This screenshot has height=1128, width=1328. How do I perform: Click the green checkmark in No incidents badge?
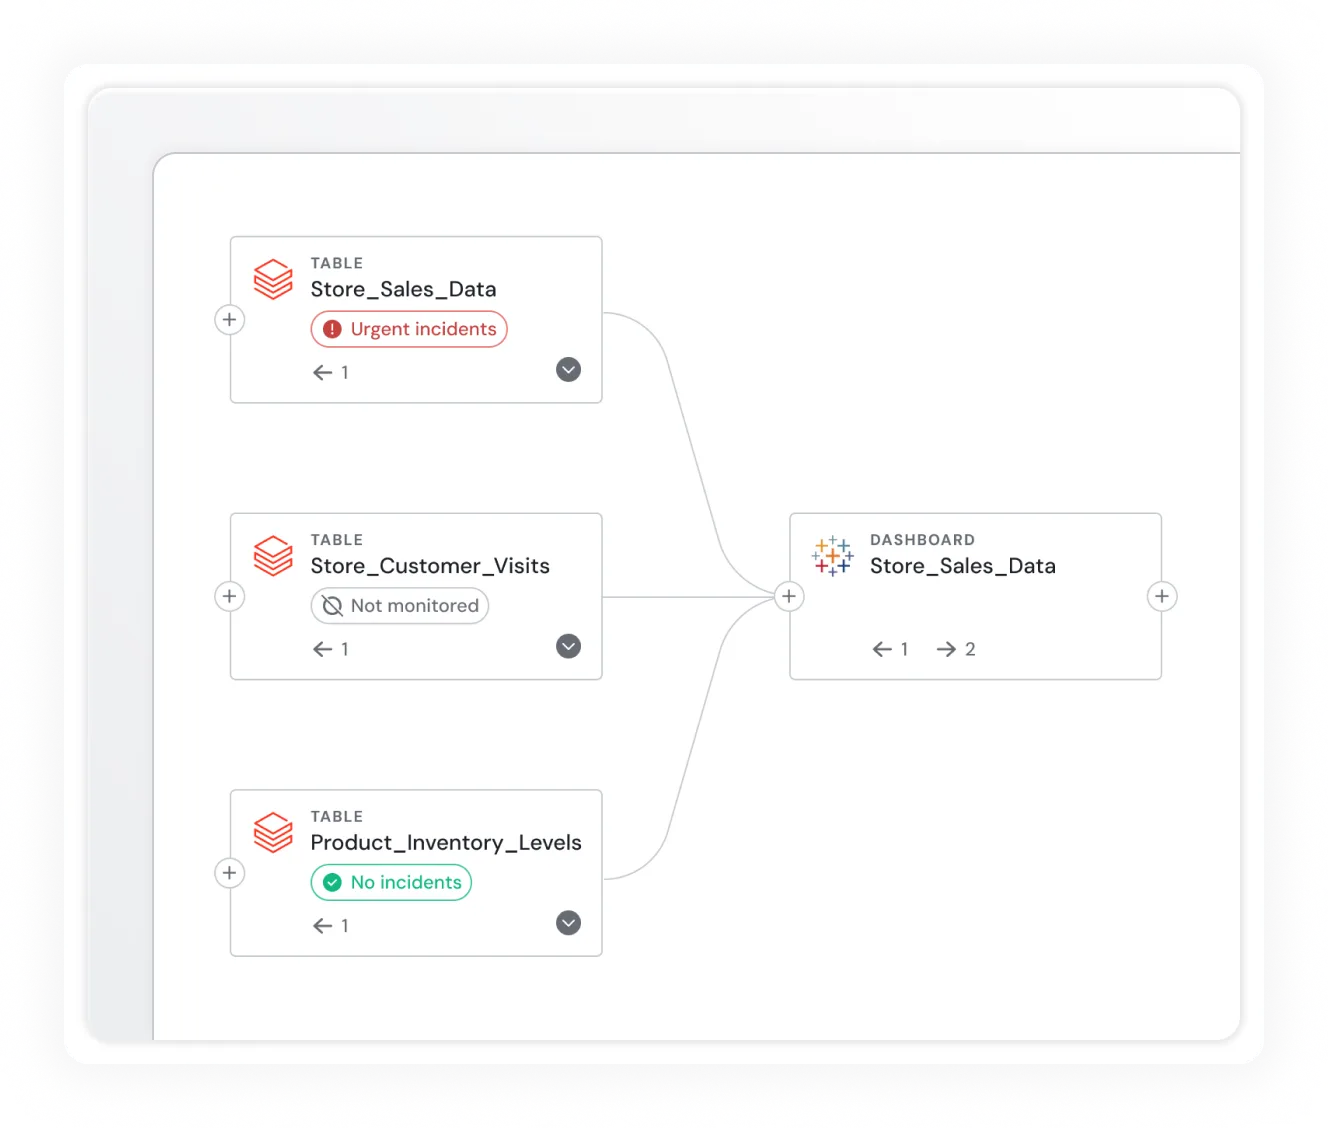click(x=333, y=883)
